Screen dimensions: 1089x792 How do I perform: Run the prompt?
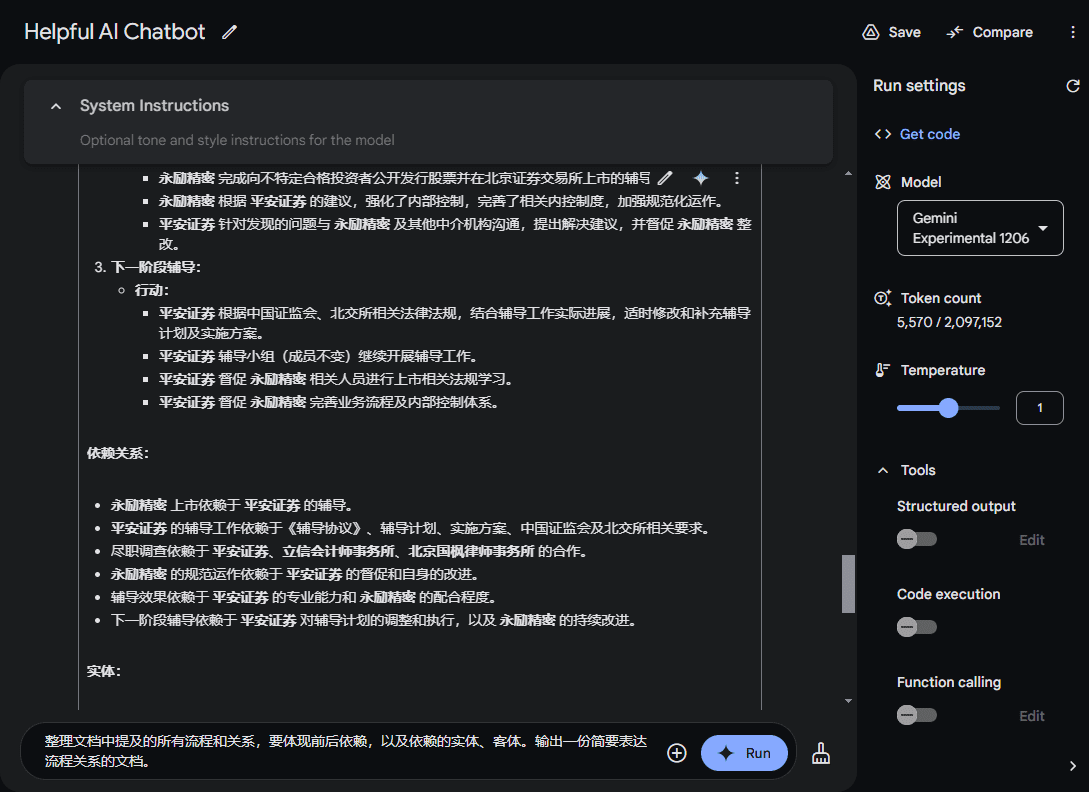(744, 753)
